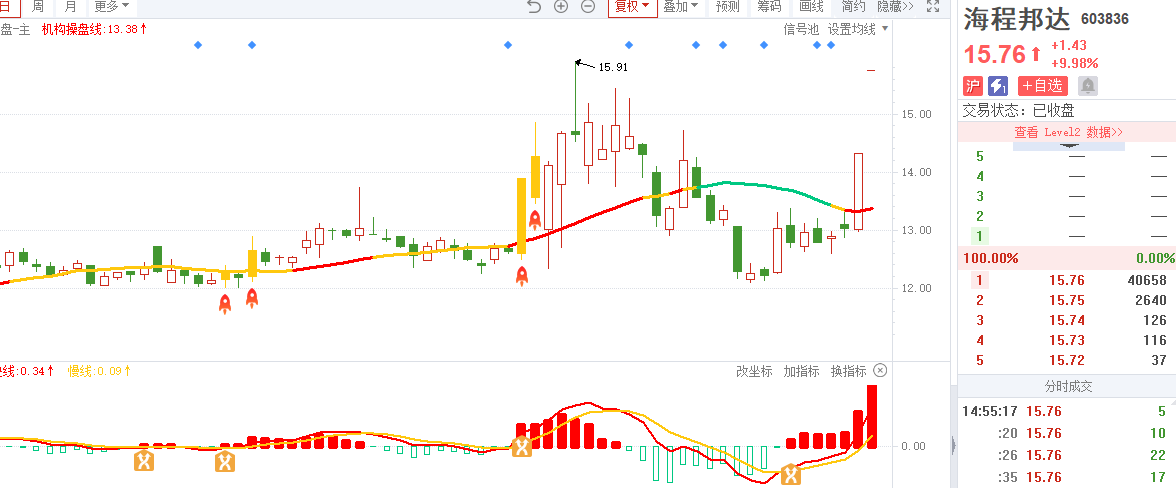Activate the 画线 drawing tools

[812, 7]
